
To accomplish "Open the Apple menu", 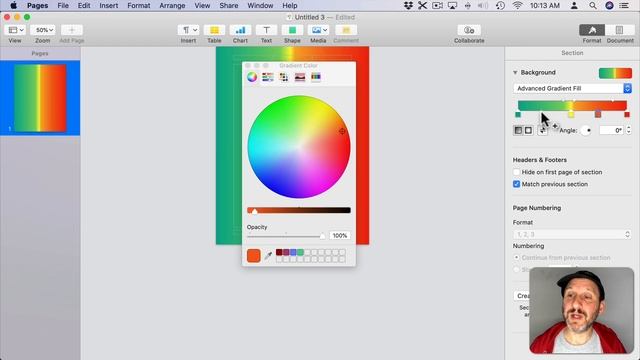I will [x=13, y=6].
